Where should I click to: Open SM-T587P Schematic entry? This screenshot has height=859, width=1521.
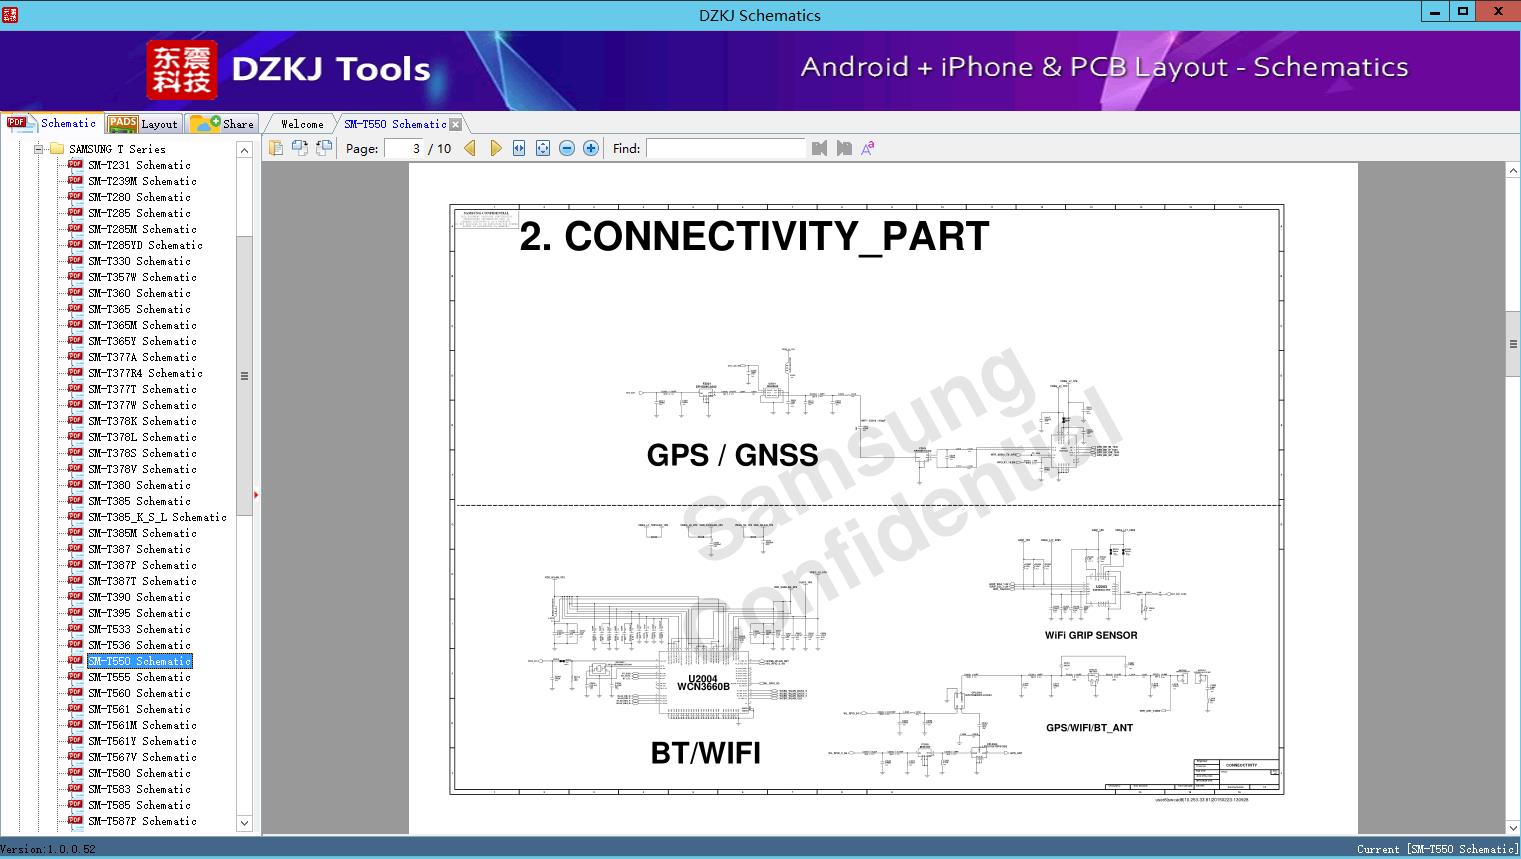point(142,821)
